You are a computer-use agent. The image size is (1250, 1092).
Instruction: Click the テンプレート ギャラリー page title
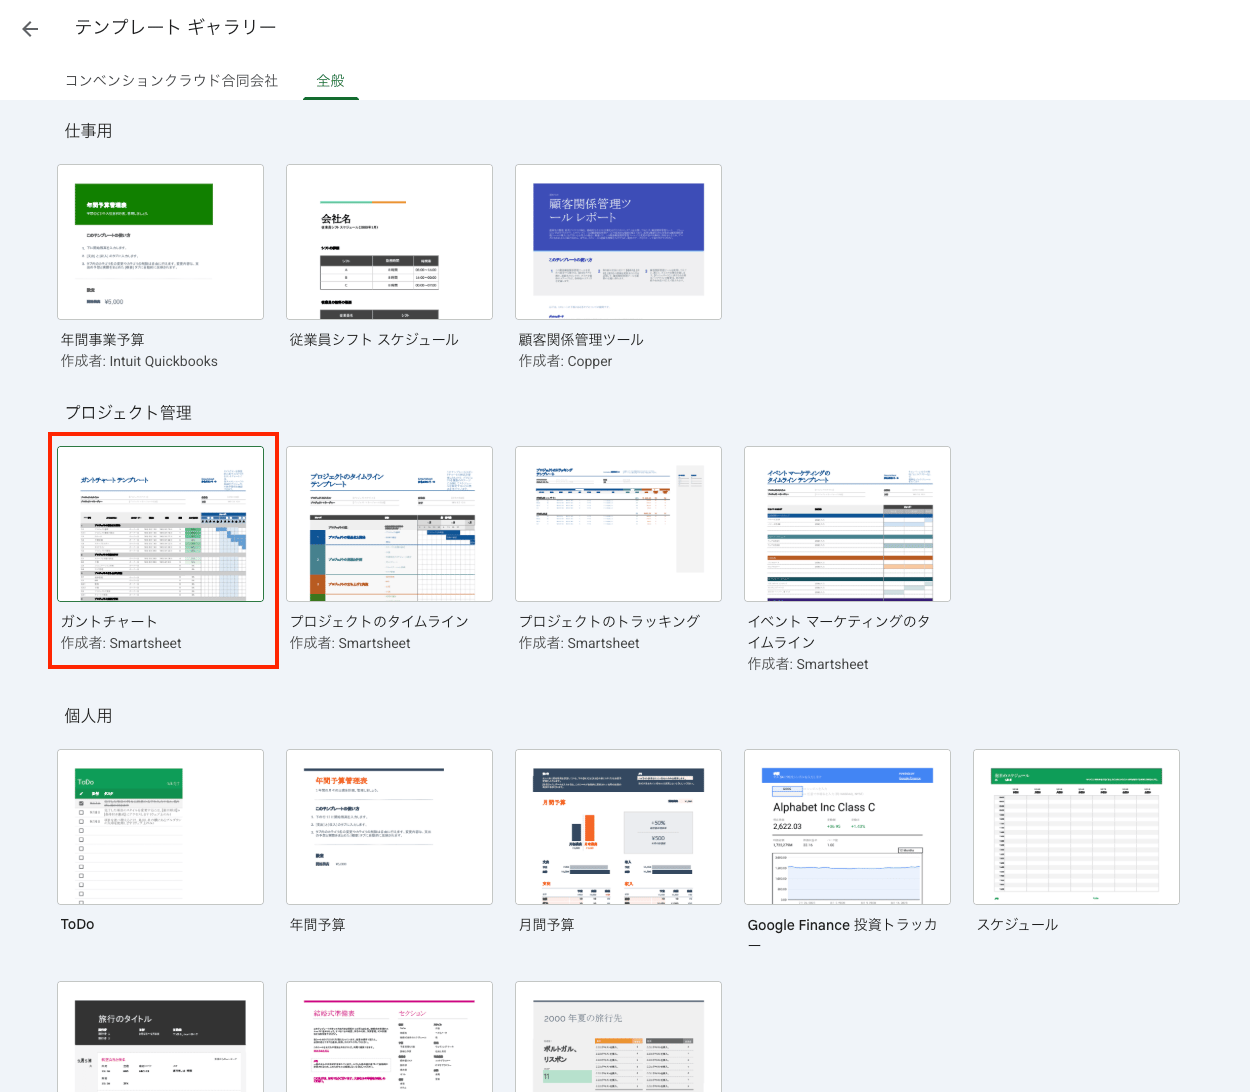176,28
